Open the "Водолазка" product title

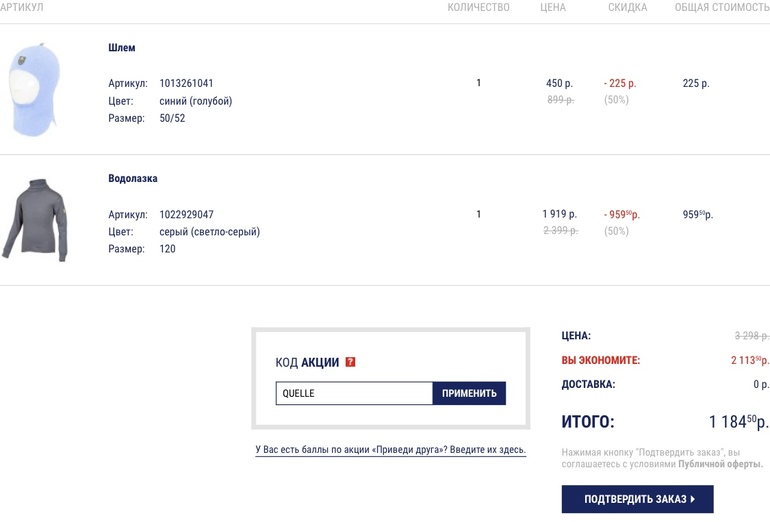coord(133,179)
